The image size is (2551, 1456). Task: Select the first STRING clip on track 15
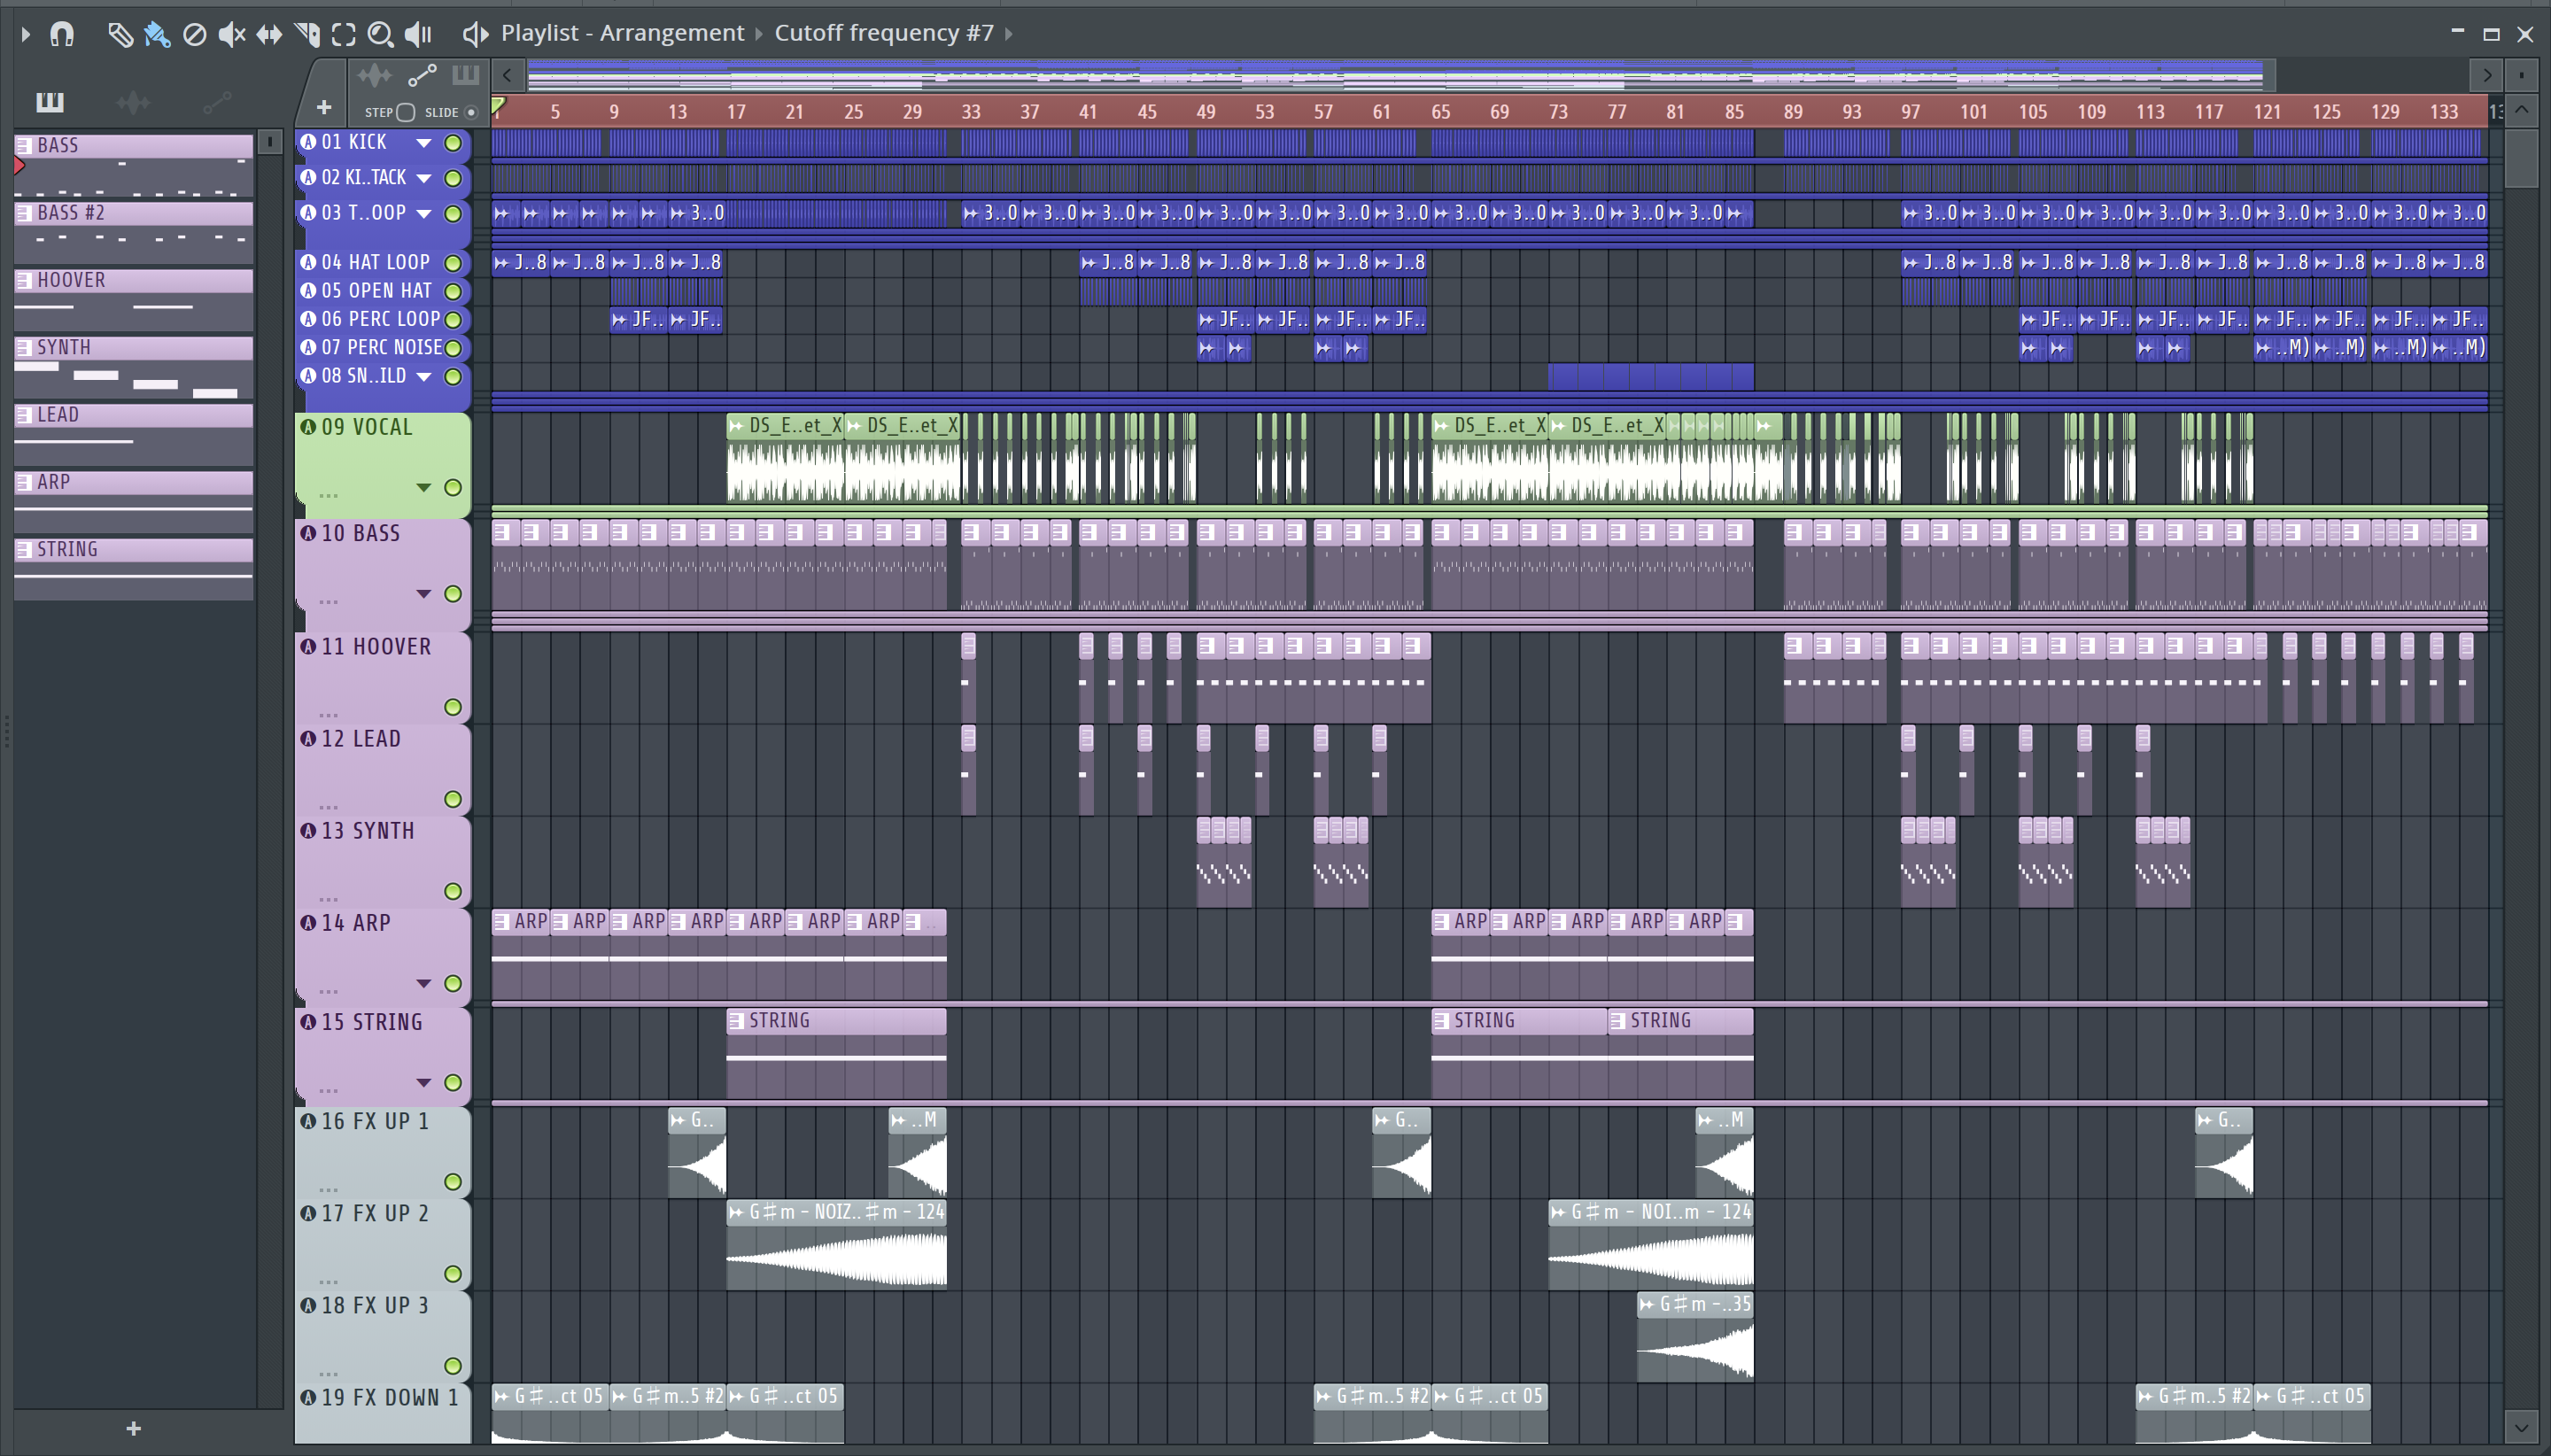[836, 1055]
